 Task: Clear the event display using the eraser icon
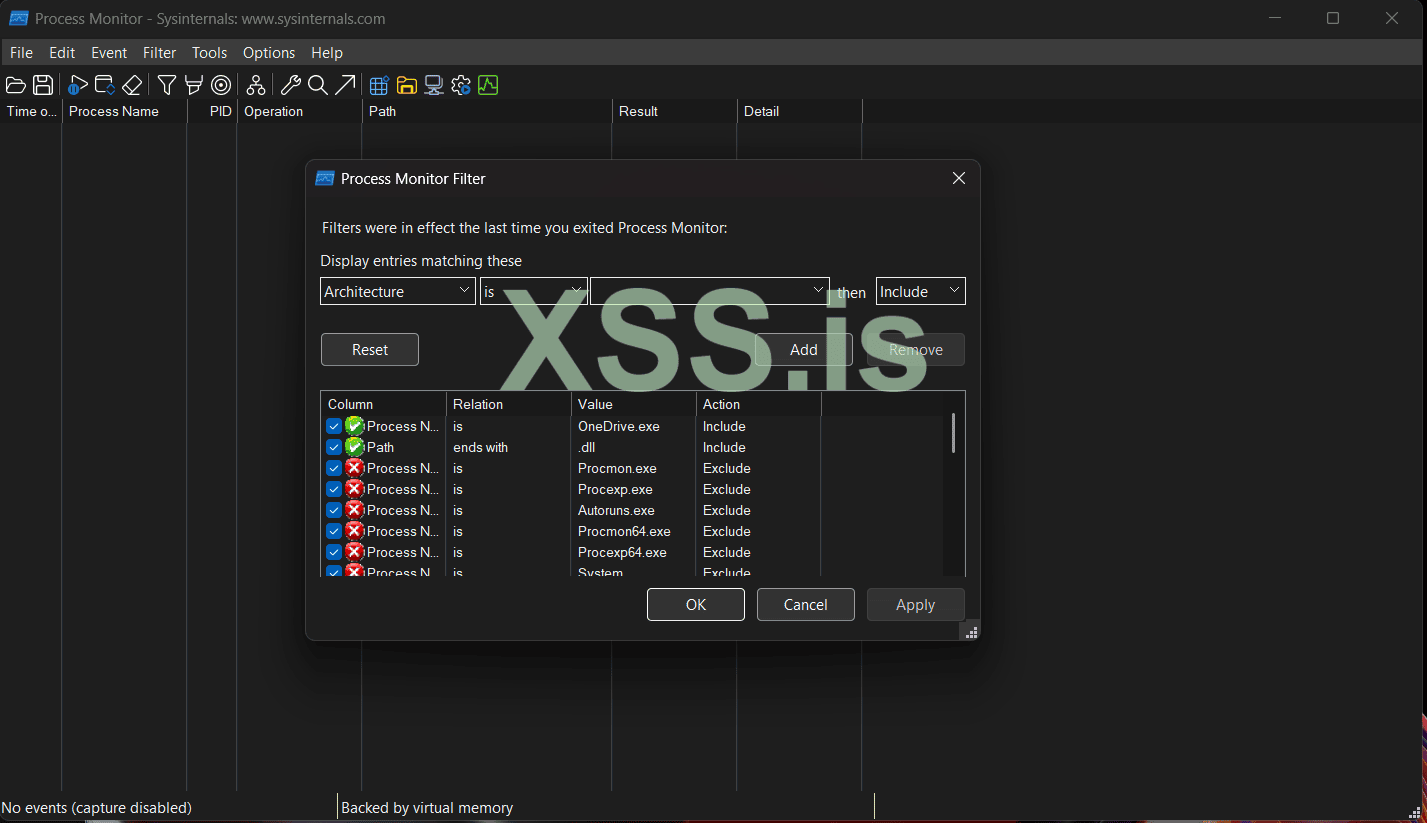point(131,85)
